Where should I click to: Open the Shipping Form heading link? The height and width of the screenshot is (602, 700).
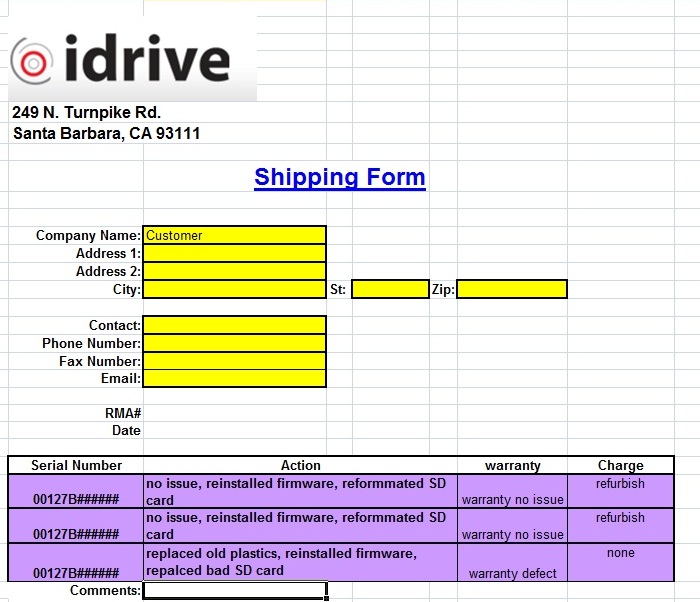340,177
